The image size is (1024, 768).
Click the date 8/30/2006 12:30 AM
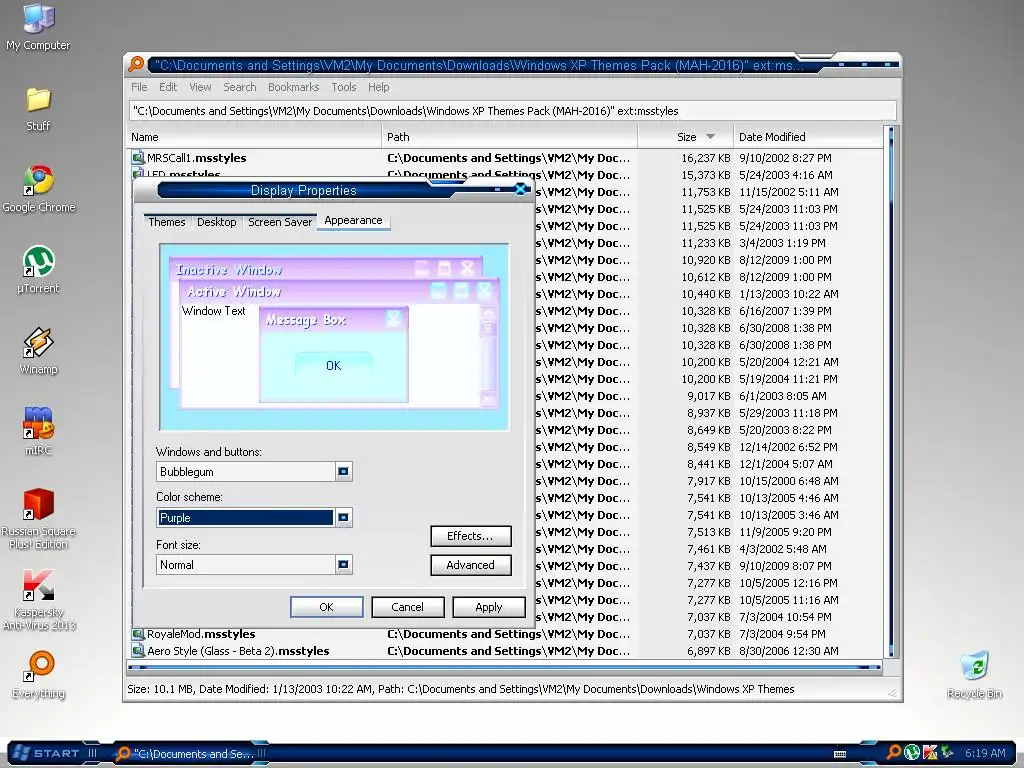pos(789,650)
